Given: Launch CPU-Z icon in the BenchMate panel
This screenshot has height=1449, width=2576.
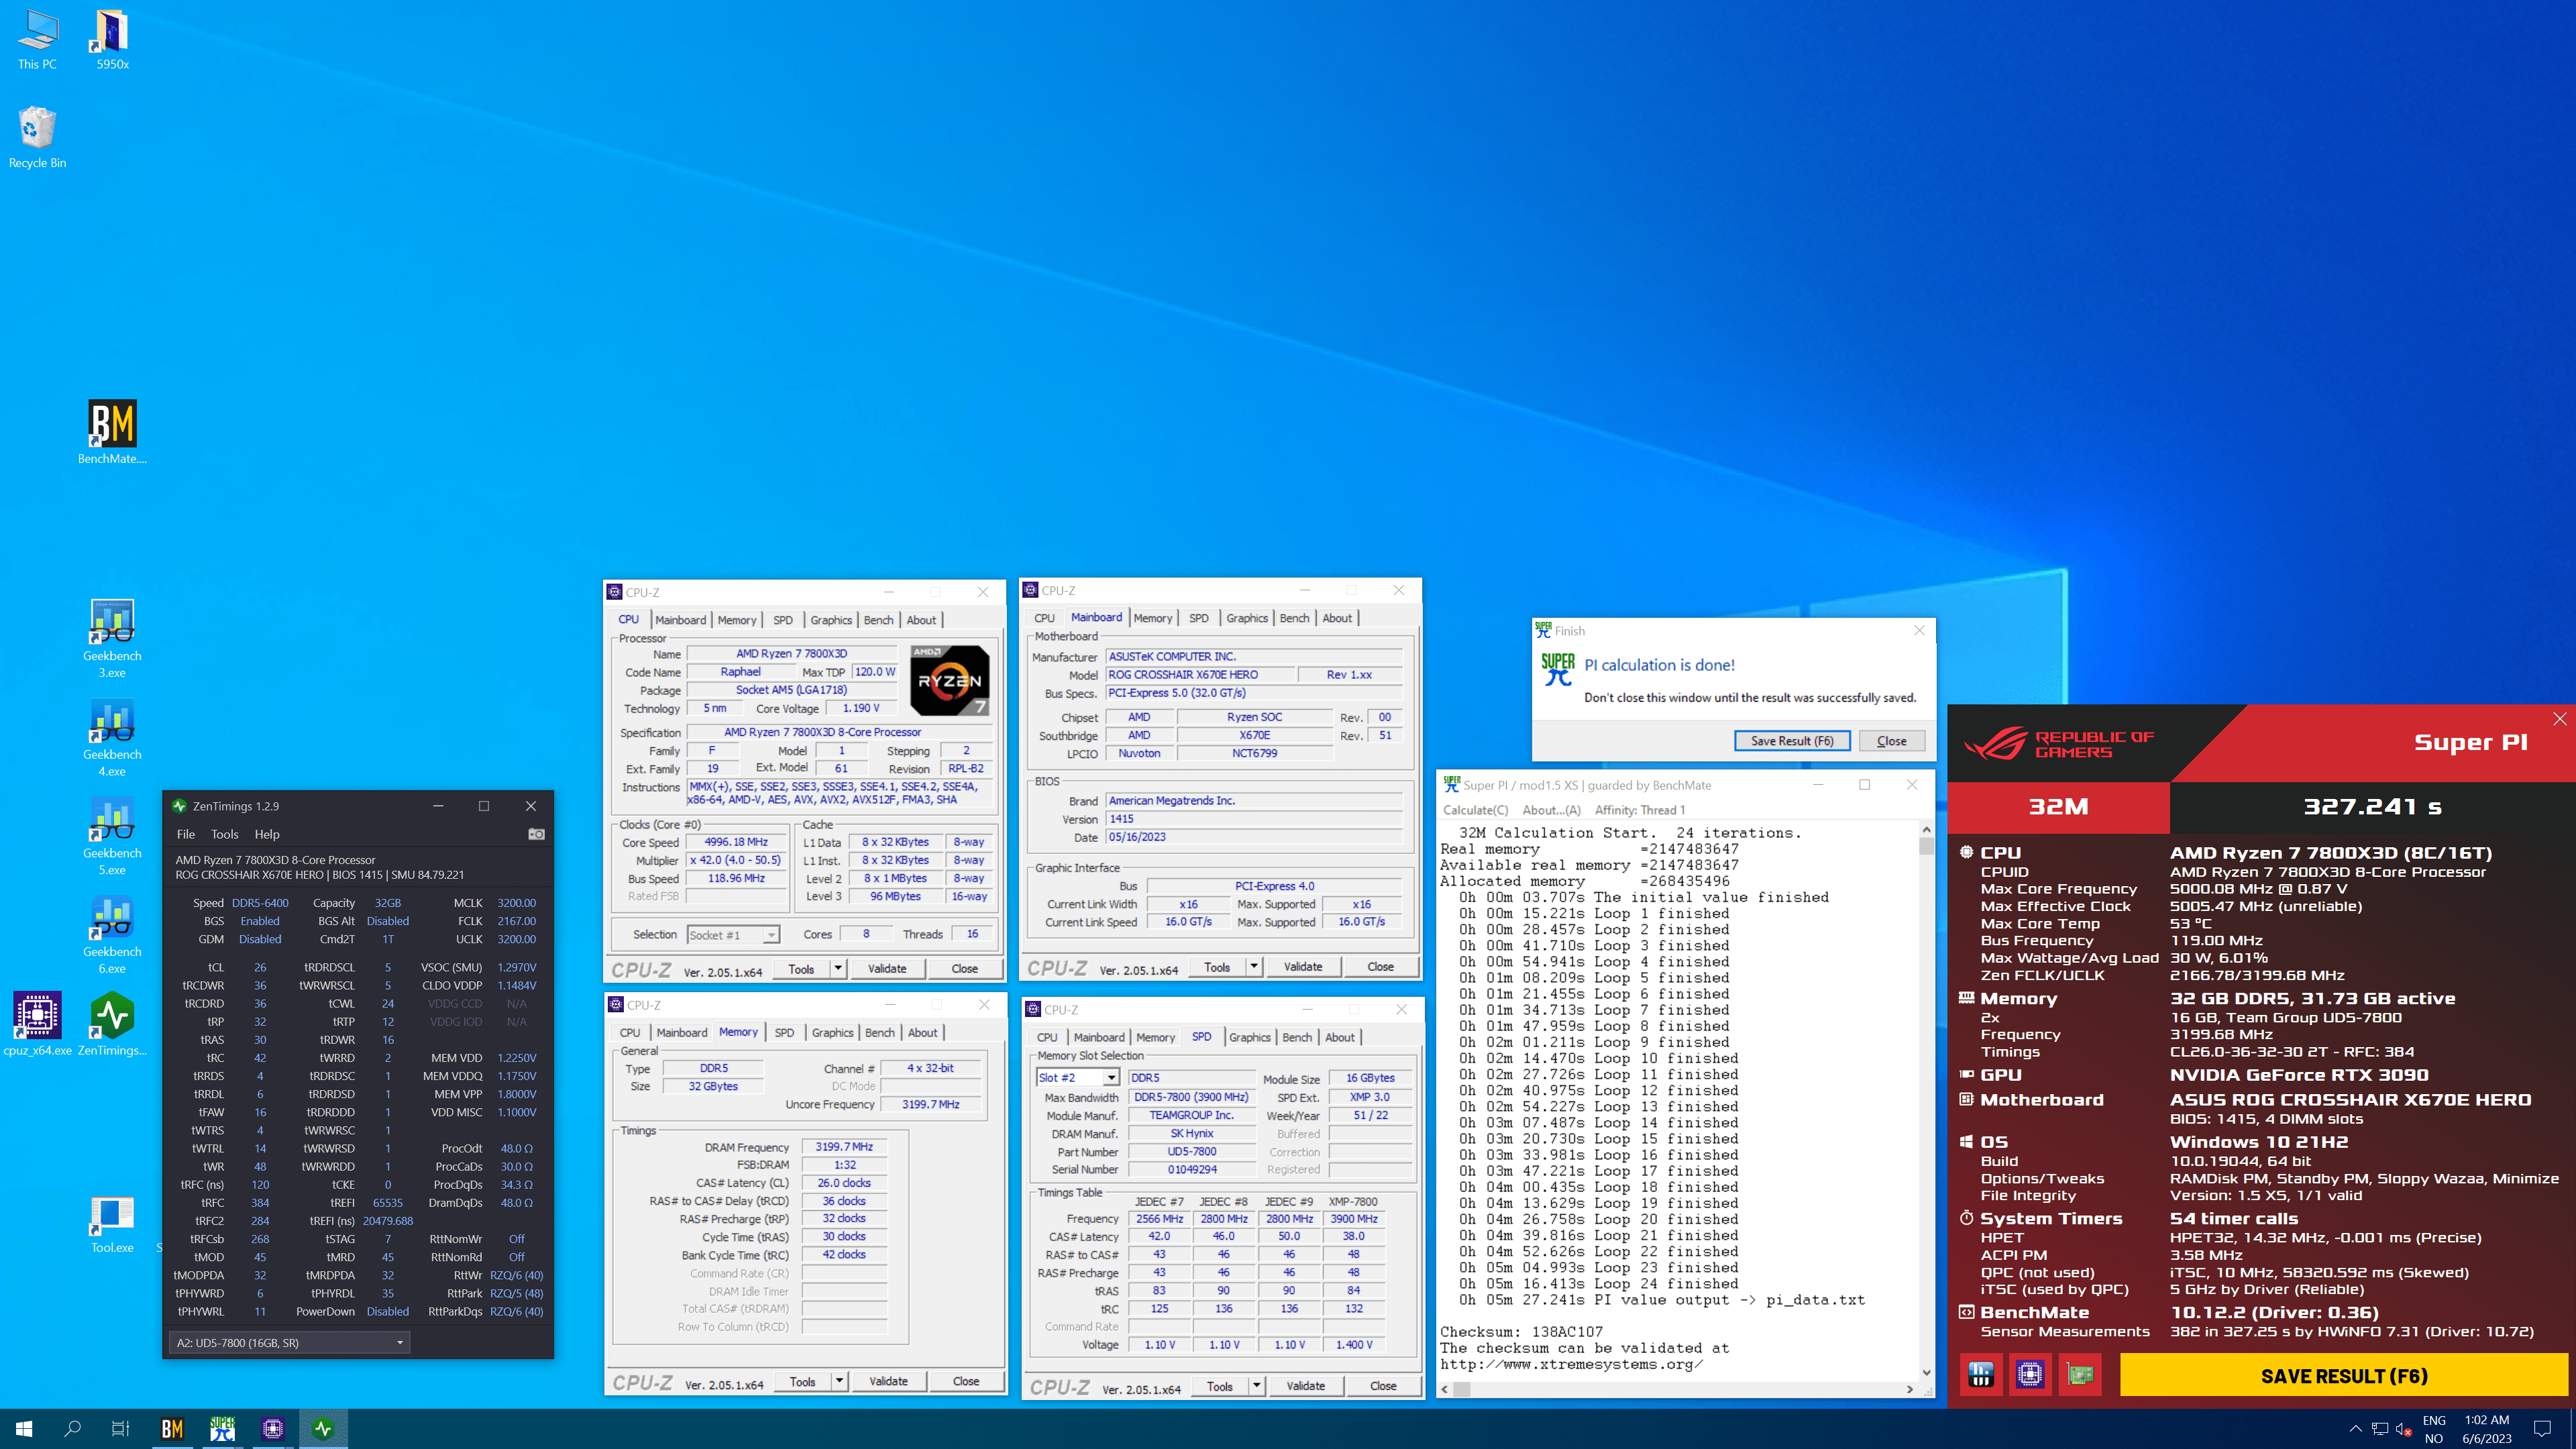Looking at the screenshot, I should pos(2030,1375).
